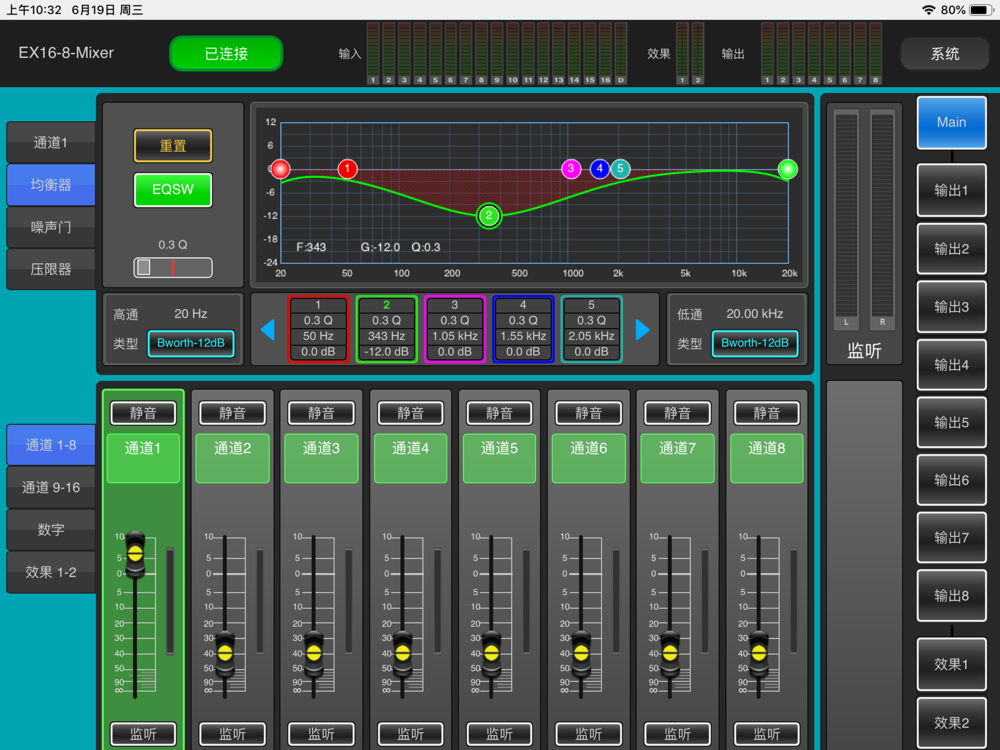Viewport: 1000px width, 750px height.
Task: Click the 通道8 fader knob
Action: pyautogui.click(x=758, y=653)
